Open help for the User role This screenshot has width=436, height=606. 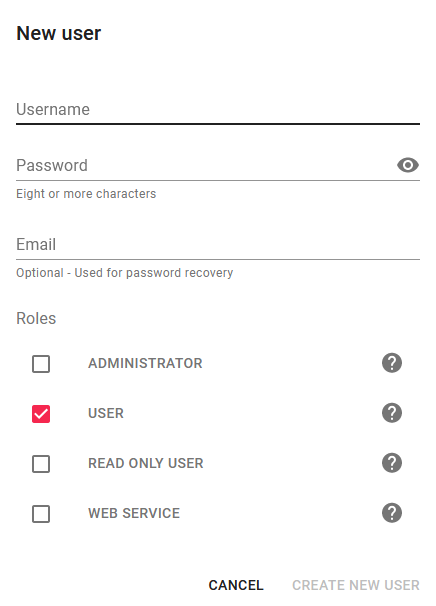pyautogui.click(x=392, y=413)
